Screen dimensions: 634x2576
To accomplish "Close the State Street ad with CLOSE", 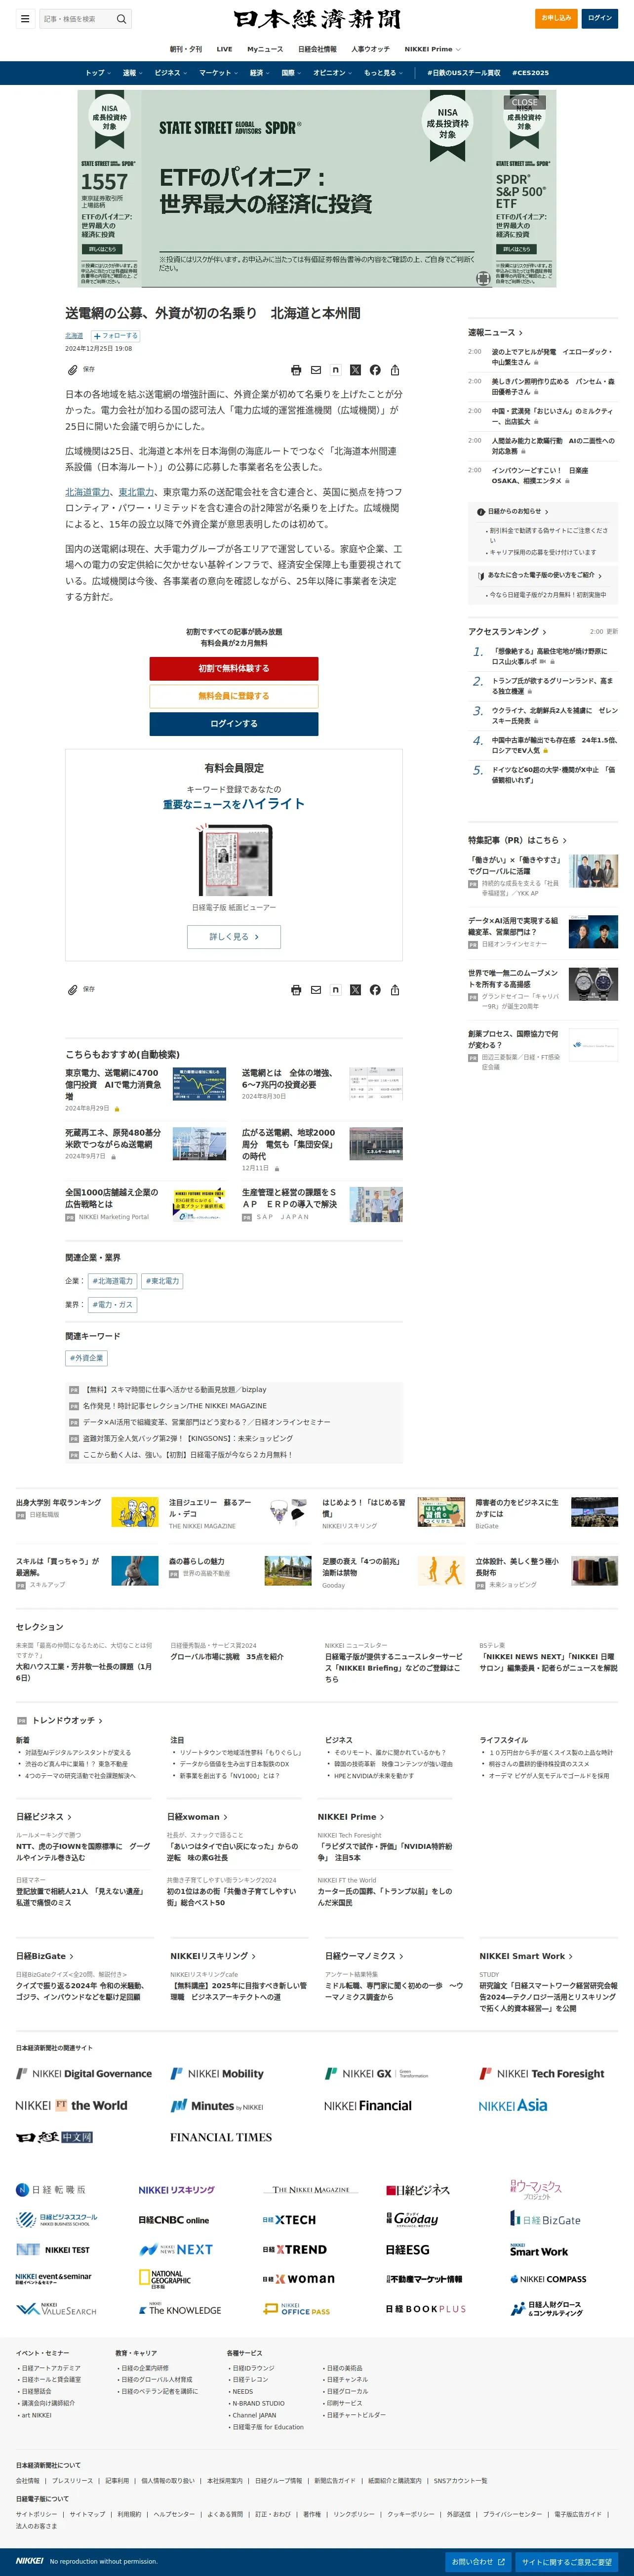I will [x=525, y=102].
